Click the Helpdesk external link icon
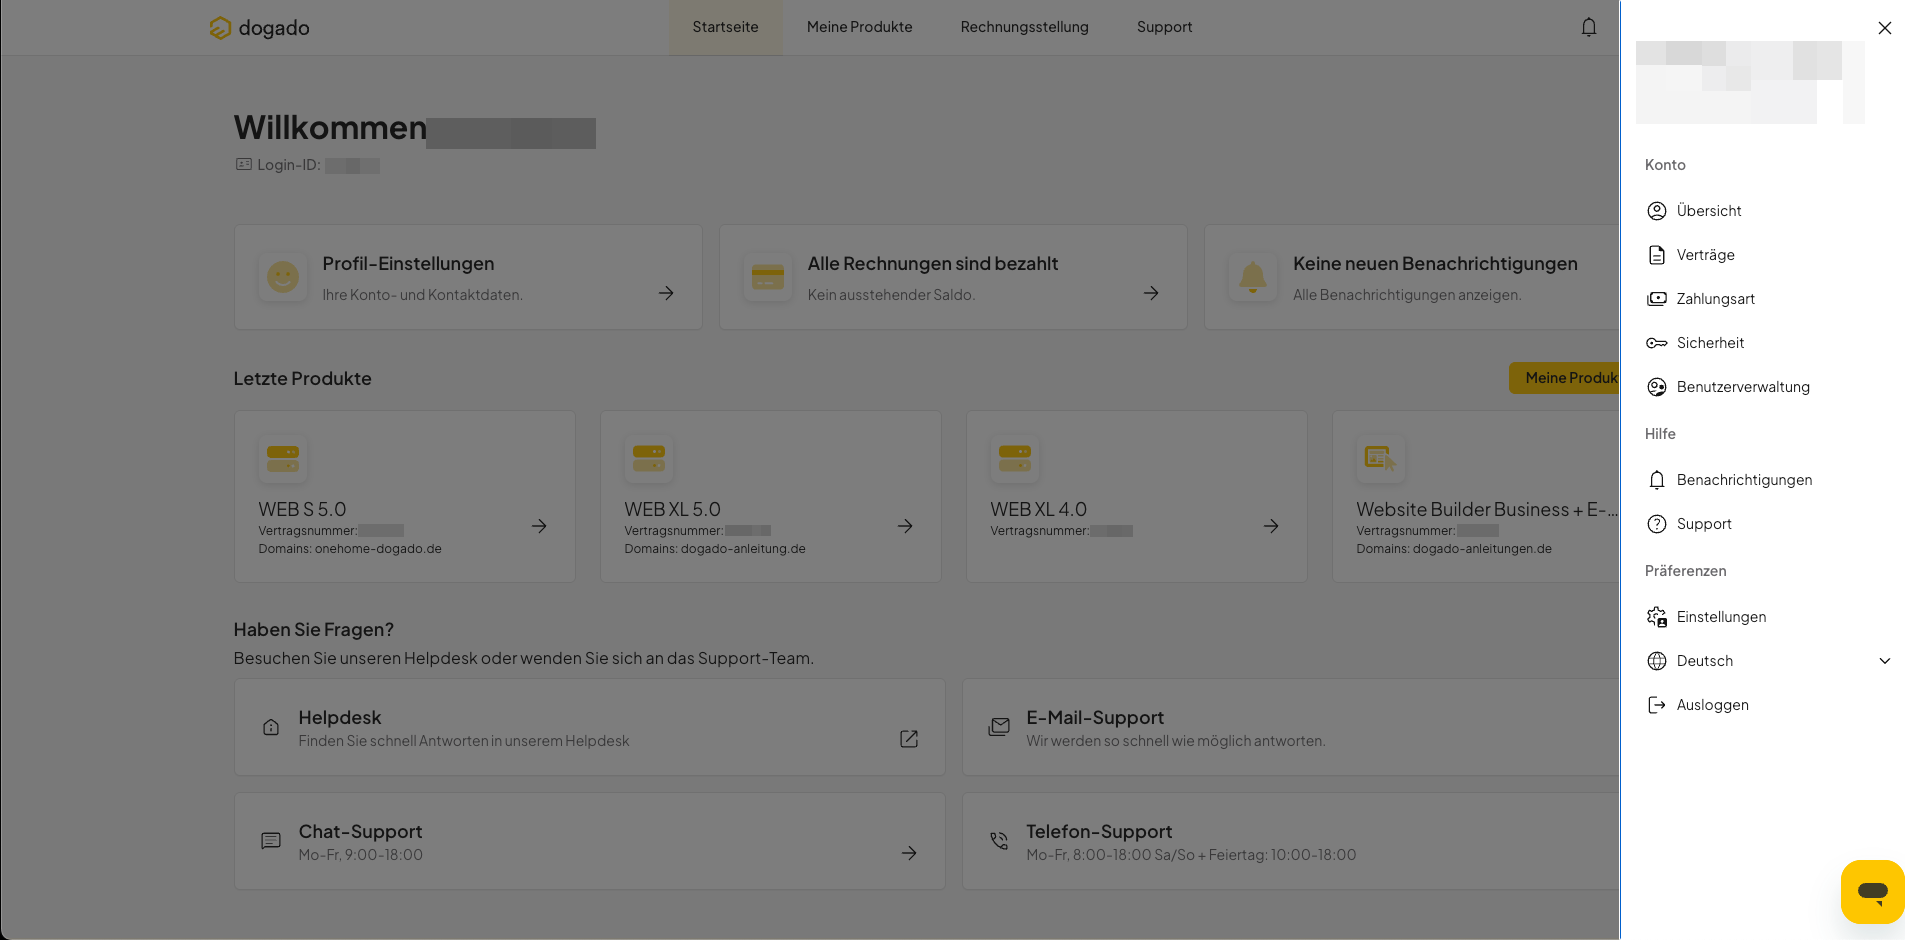The image size is (1905, 940). [x=909, y=739]
